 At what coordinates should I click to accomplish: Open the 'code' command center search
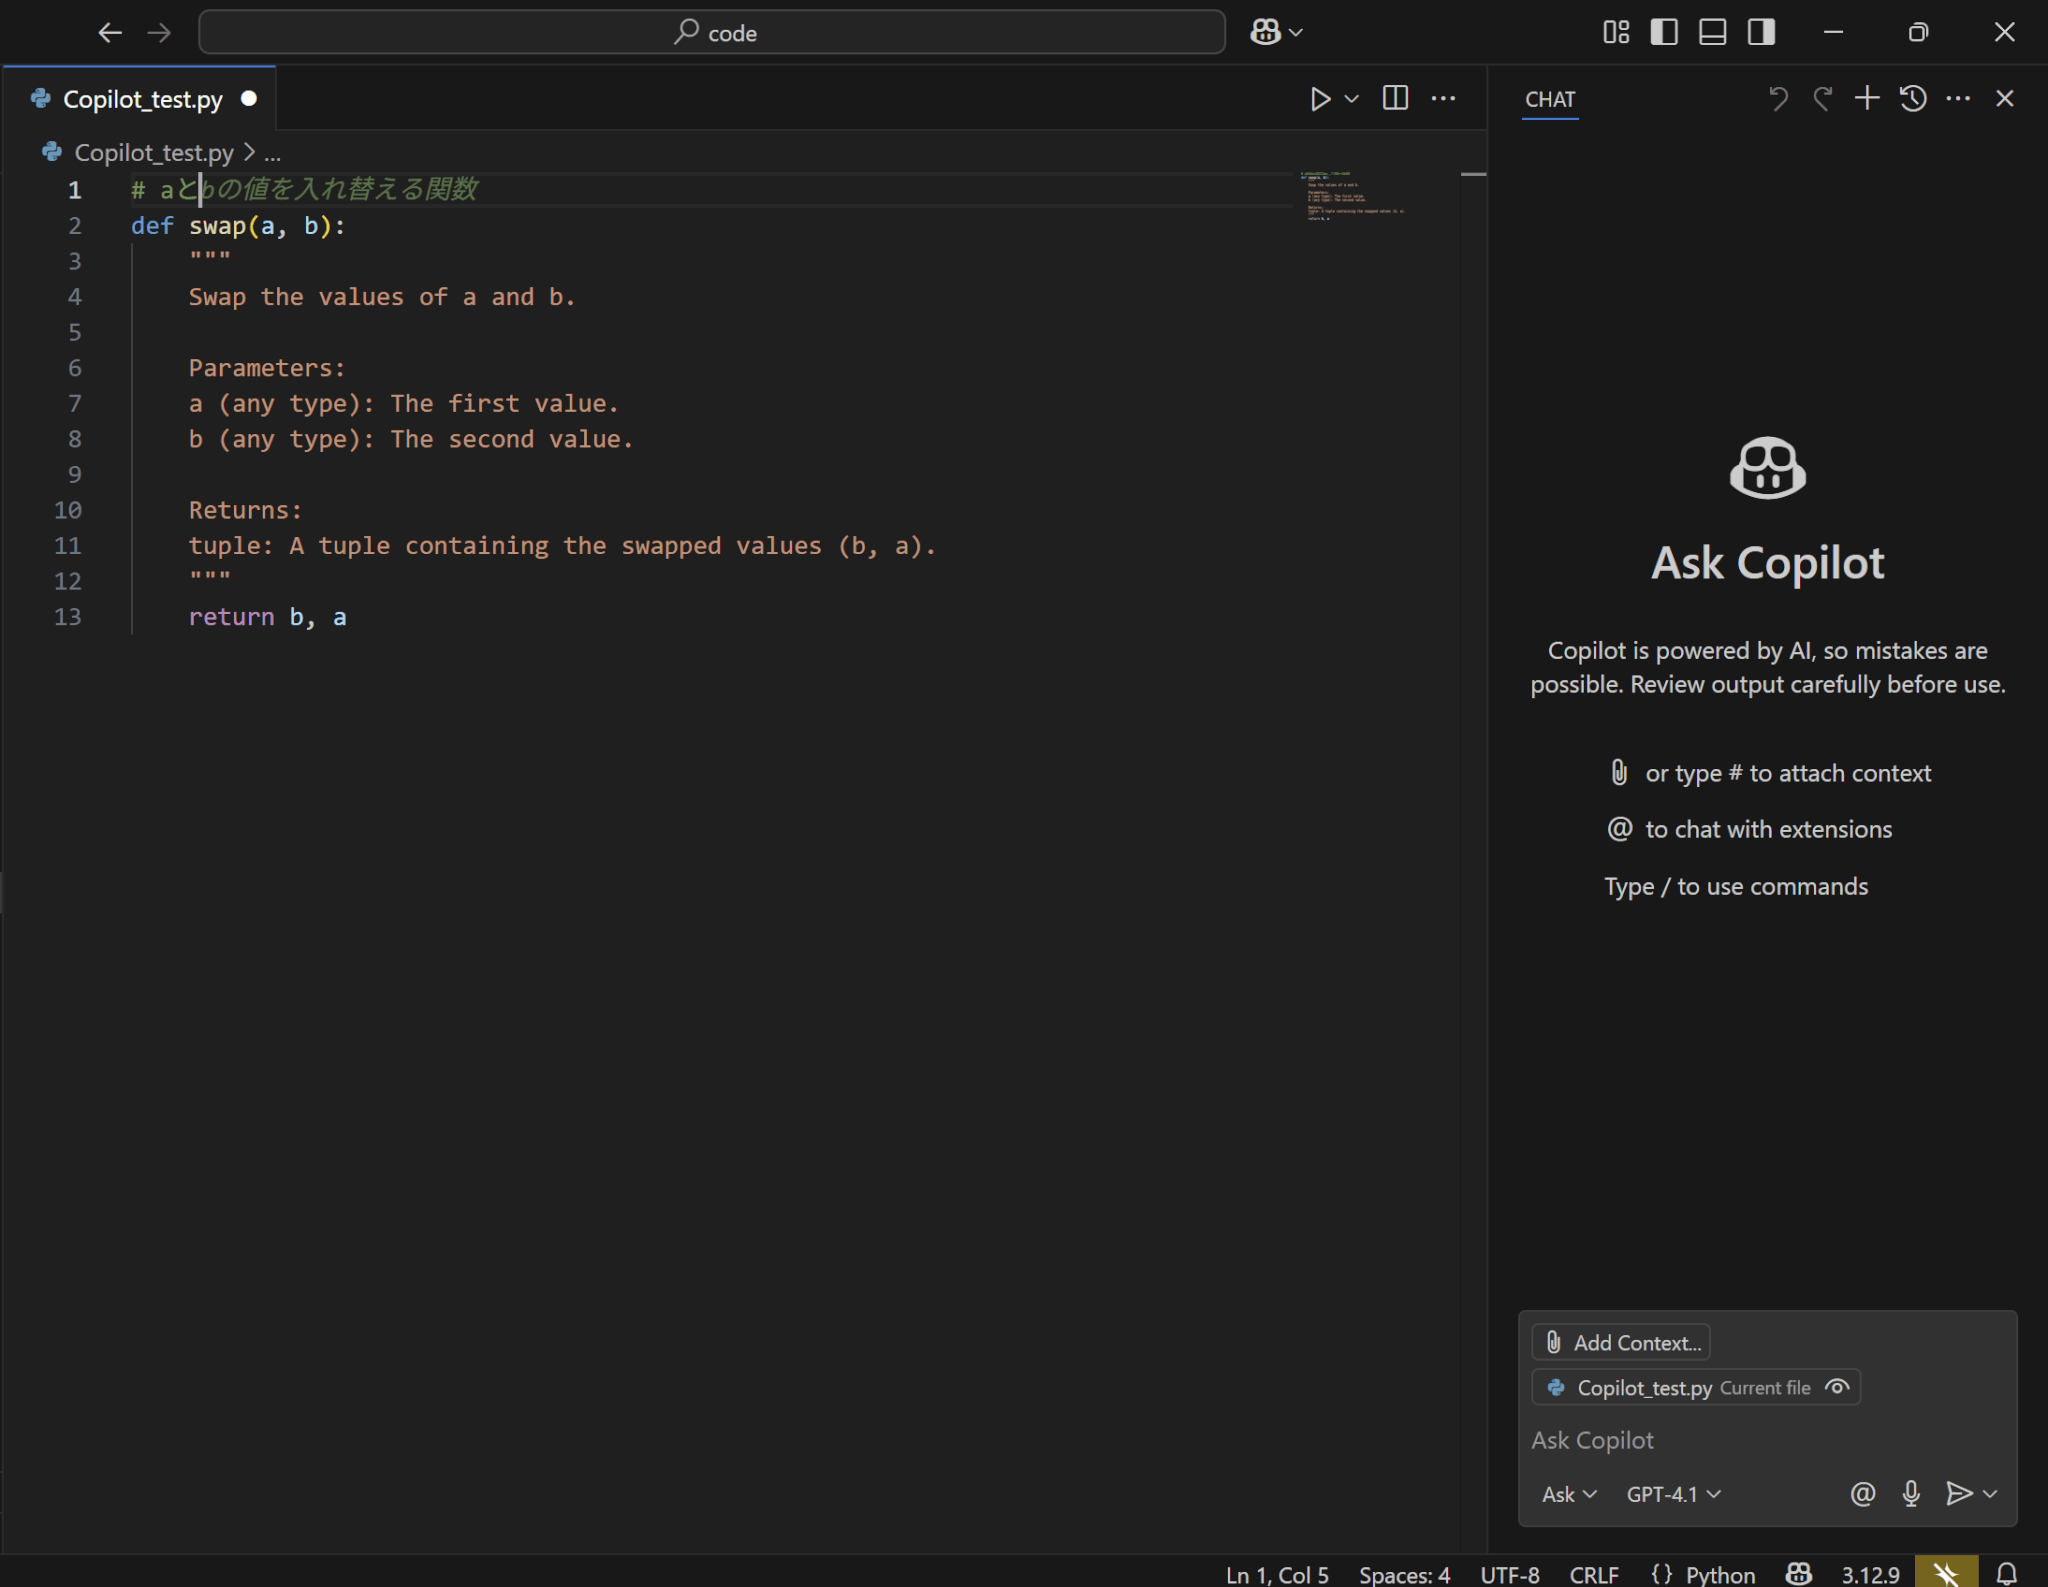coord(712,32)
